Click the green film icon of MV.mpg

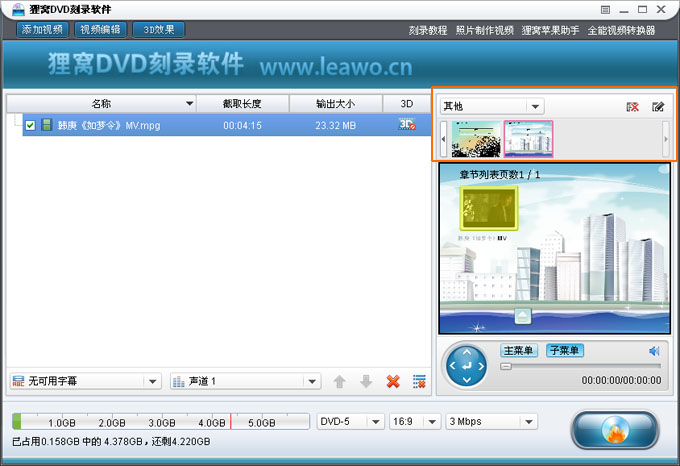(x=46, y=125)
